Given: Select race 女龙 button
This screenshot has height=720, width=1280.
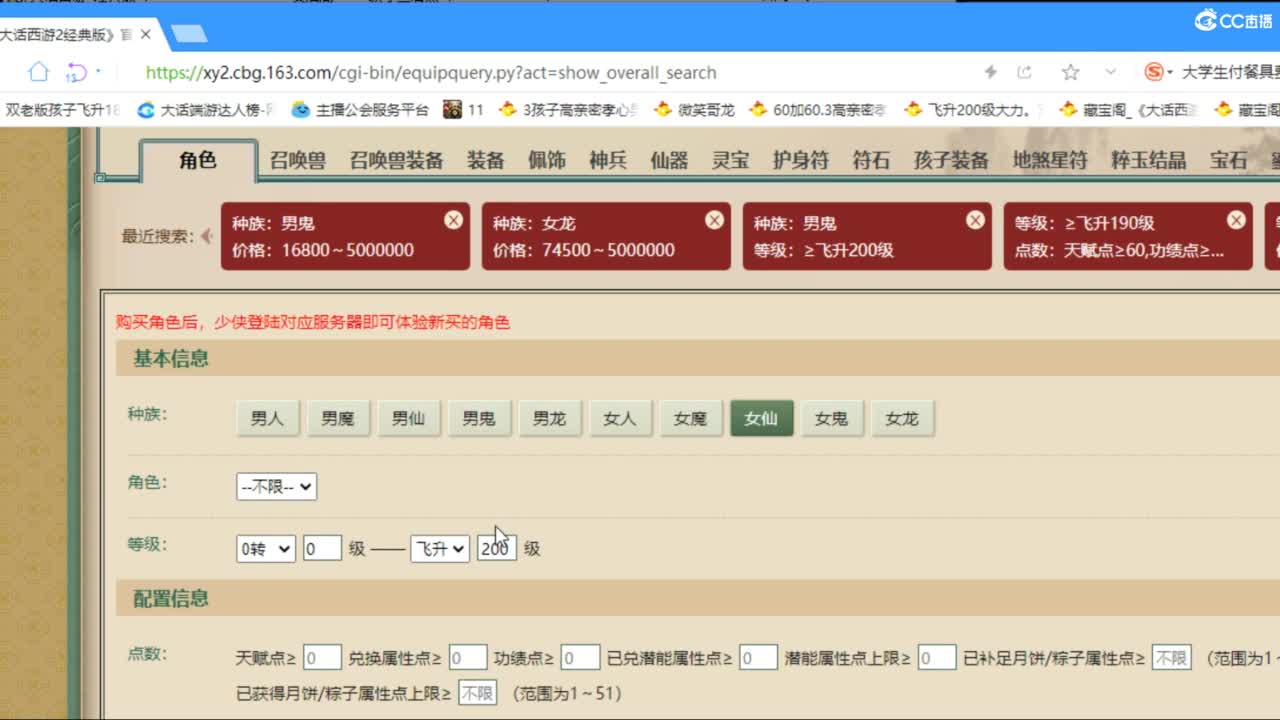Looking at the screenshot, I should point(902,419).
